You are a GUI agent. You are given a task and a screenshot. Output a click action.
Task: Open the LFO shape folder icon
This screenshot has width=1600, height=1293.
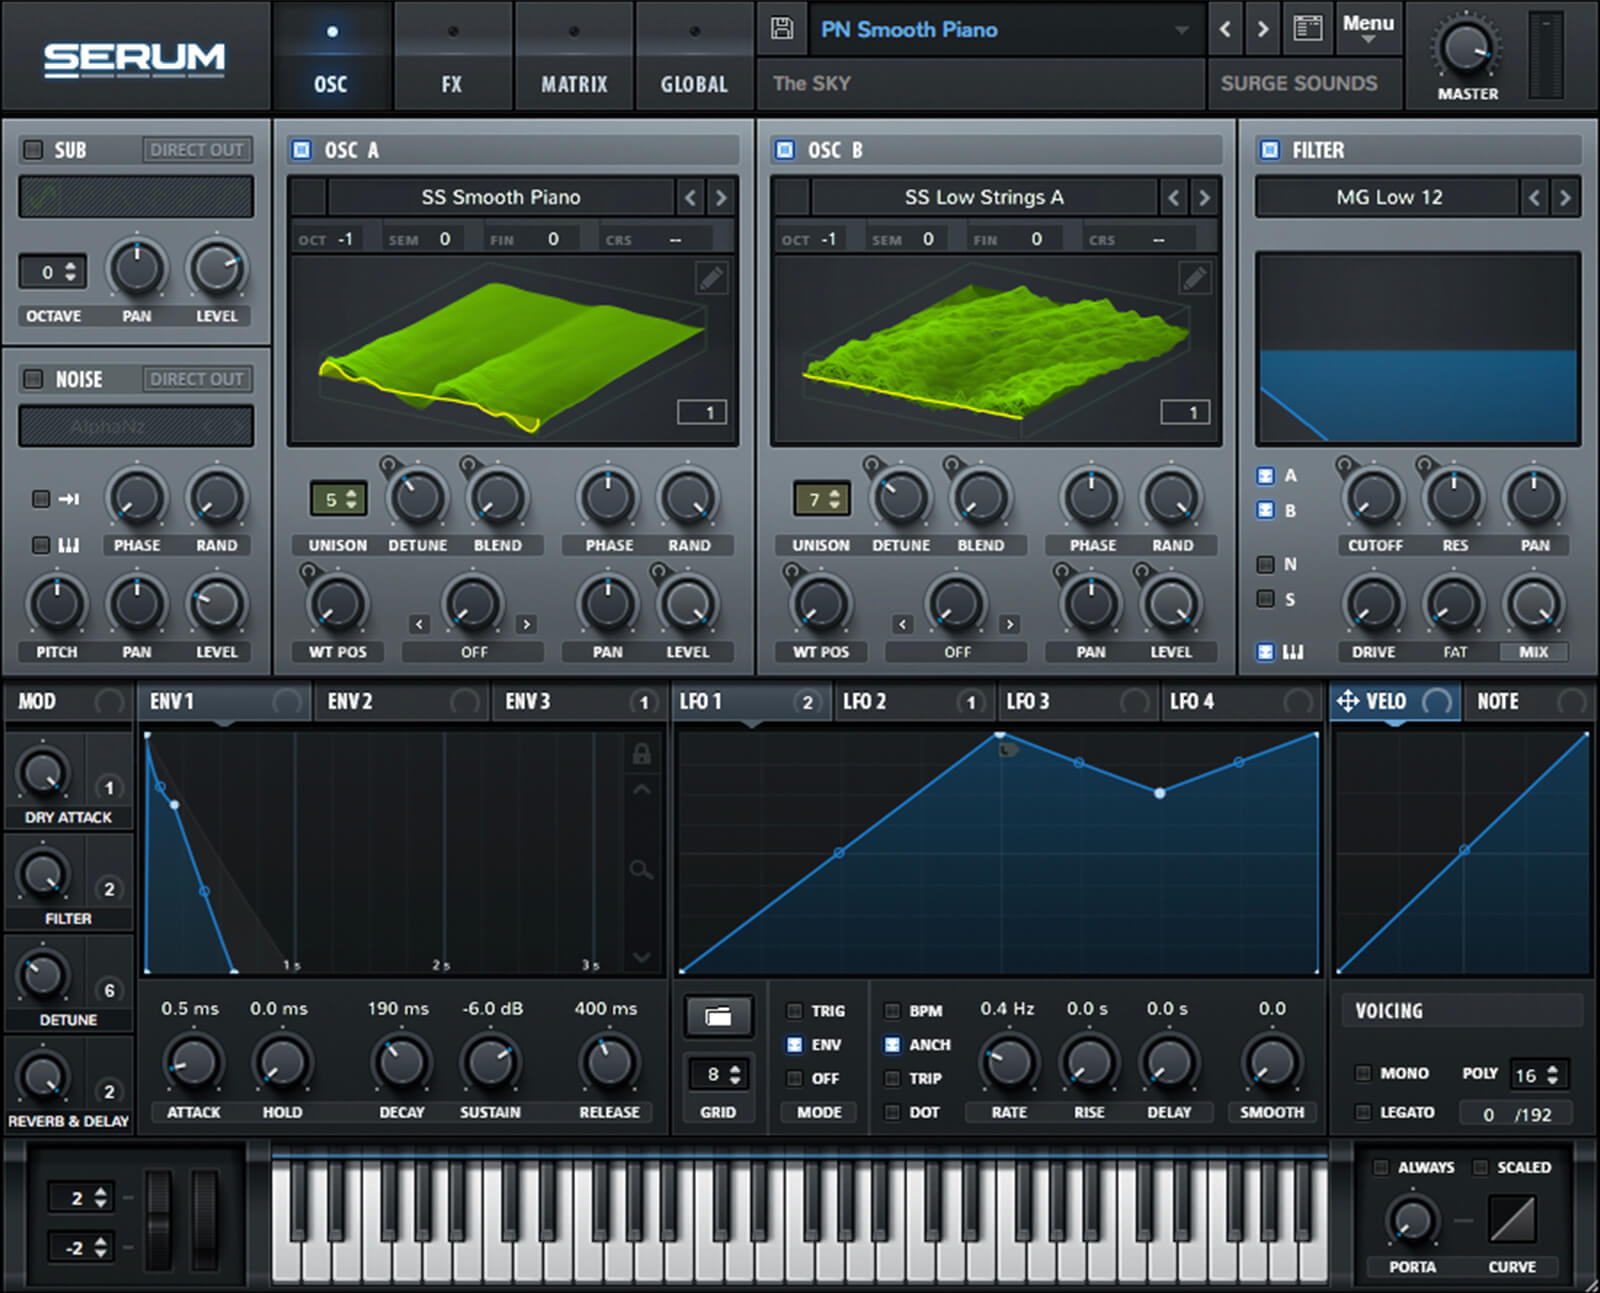click(x=718, y=1017)
